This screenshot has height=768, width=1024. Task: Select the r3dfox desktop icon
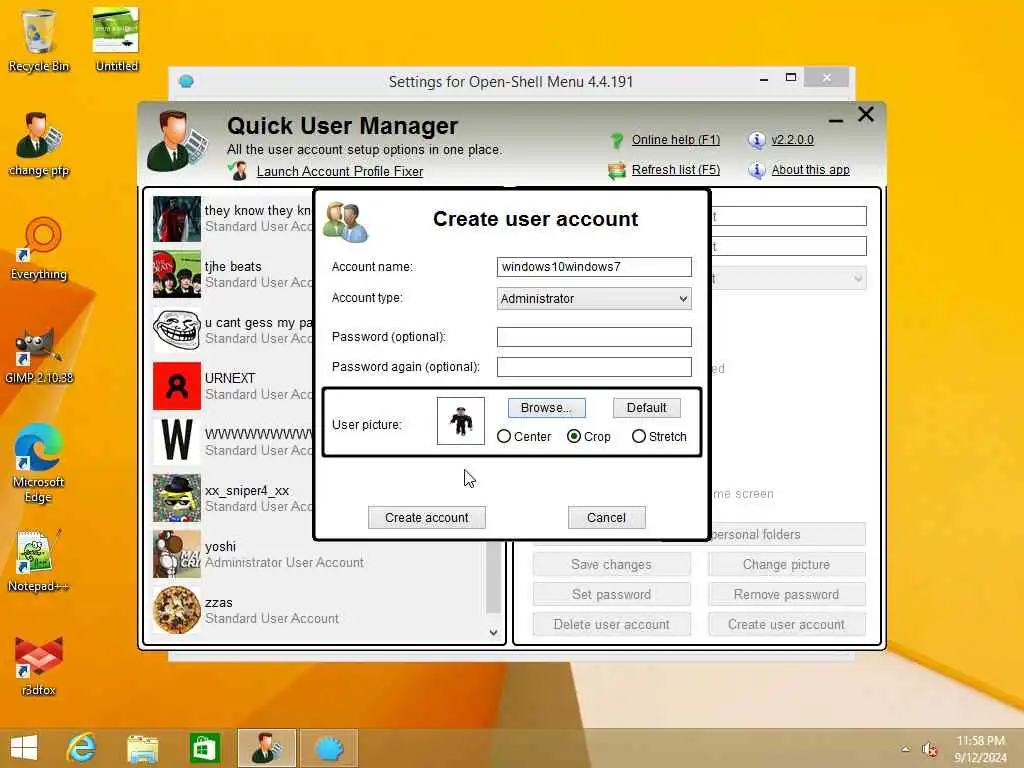(x=39, y=665)
